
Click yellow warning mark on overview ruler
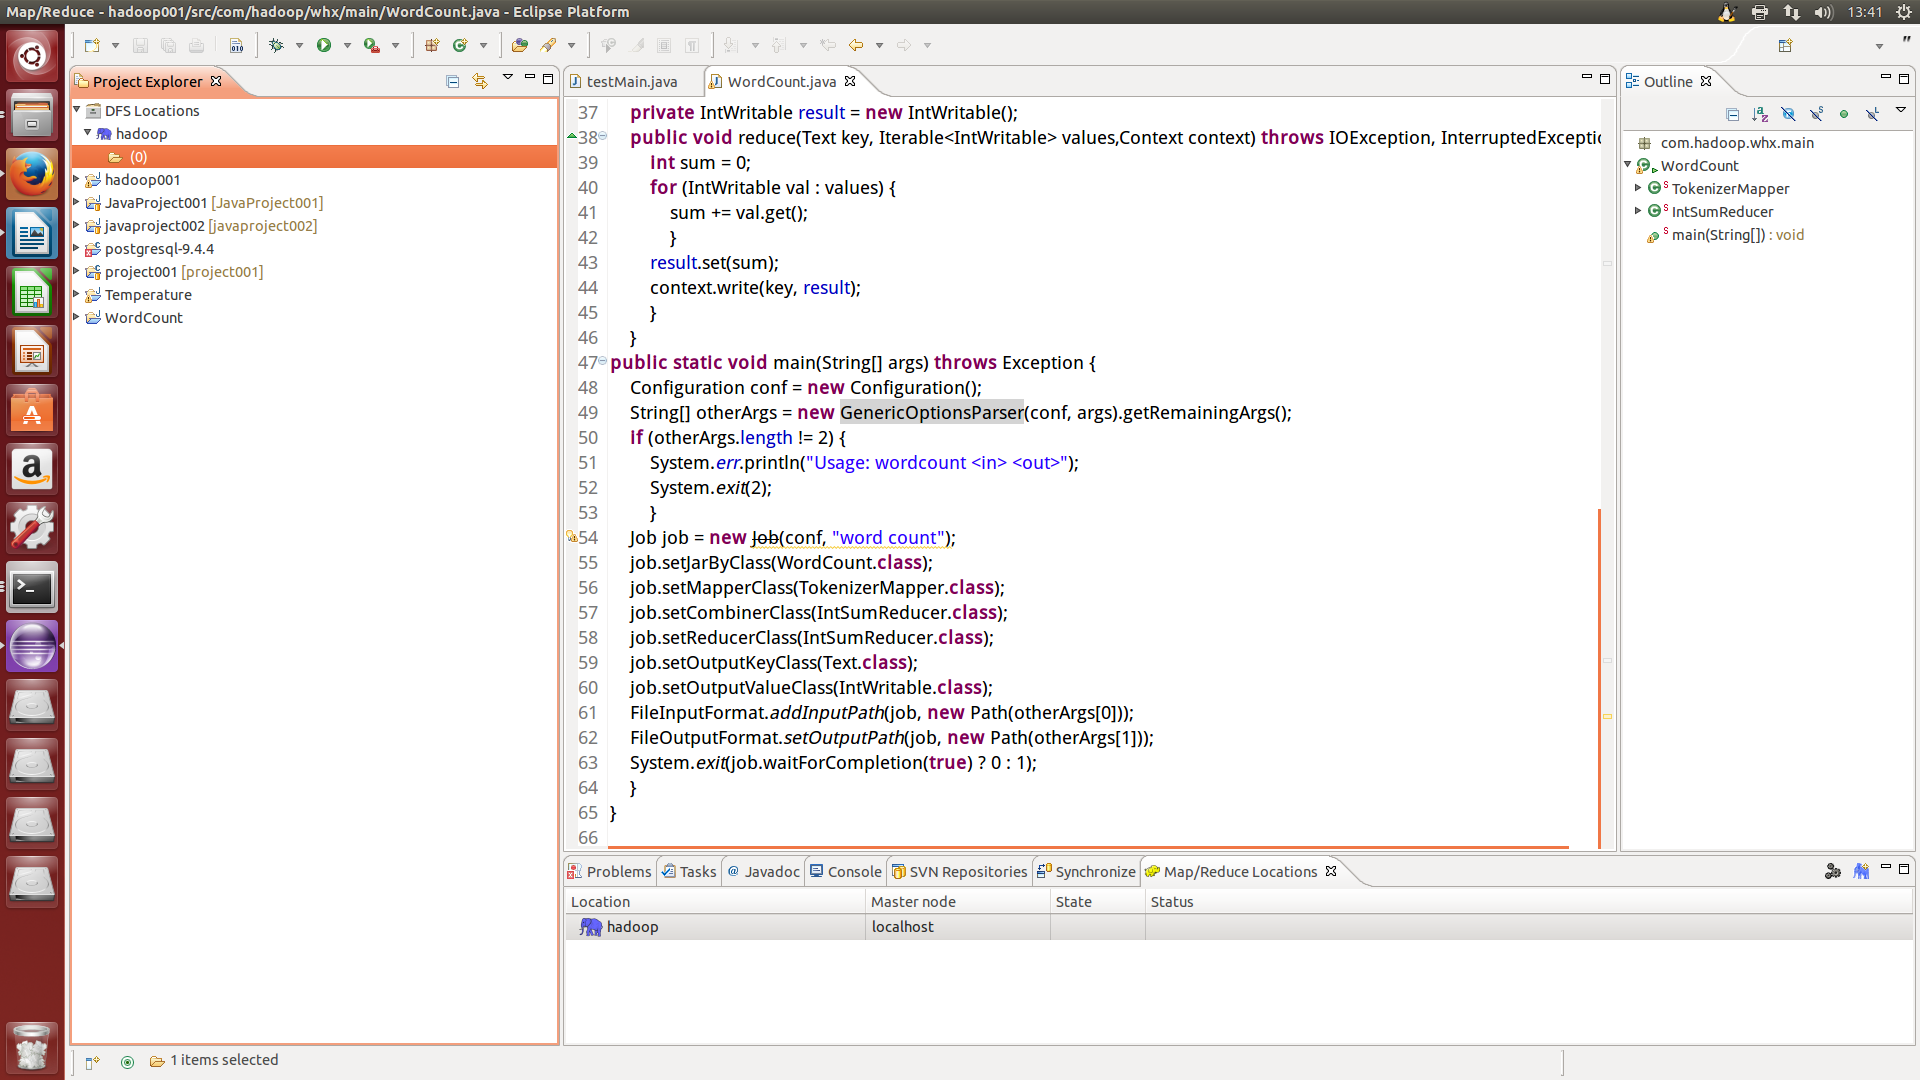pyautogui.click(x=1608, y=716)
